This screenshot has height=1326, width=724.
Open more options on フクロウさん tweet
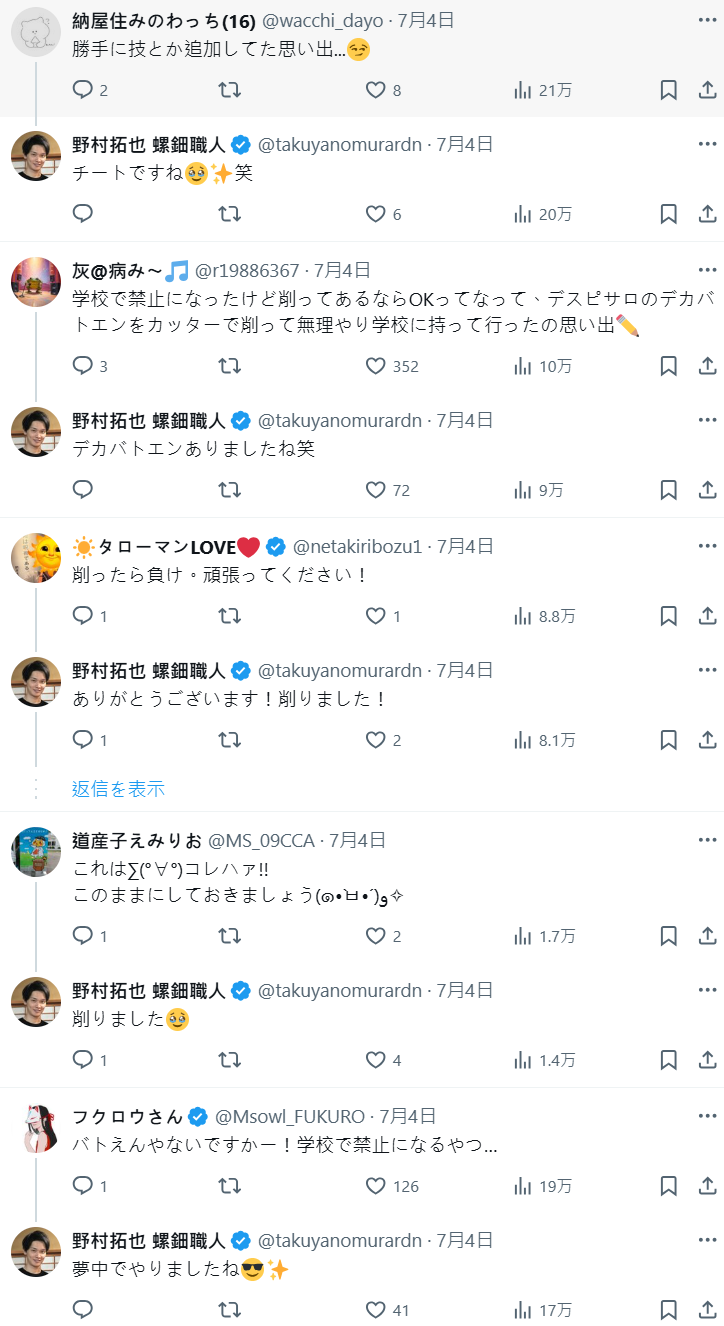click(707, 1116)
